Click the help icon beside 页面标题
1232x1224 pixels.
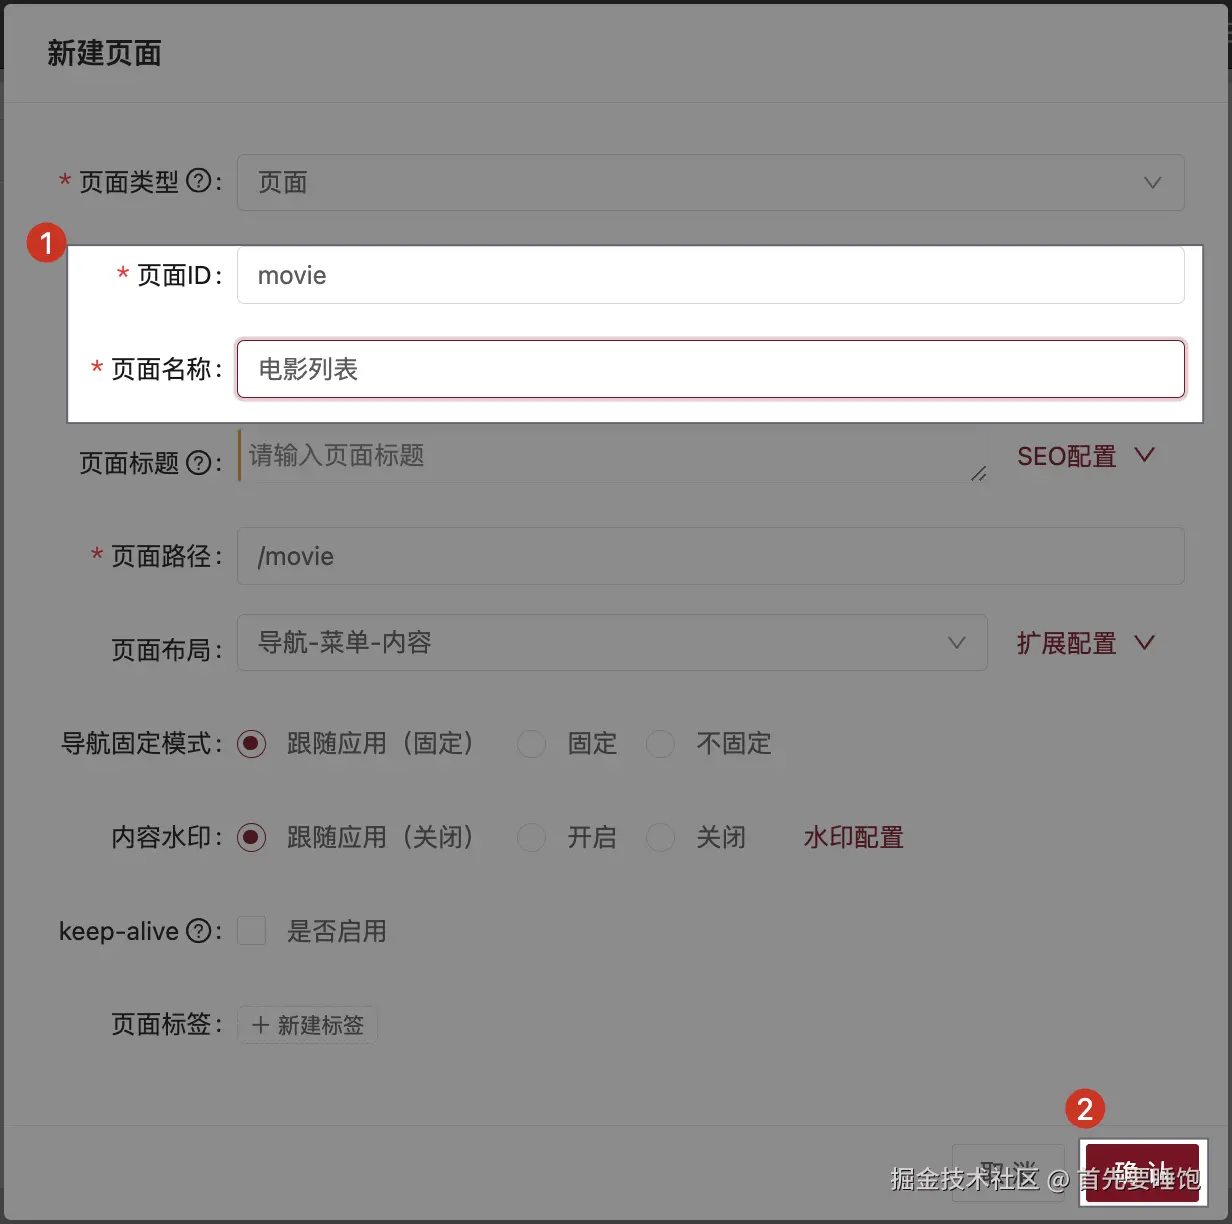(x=199, y=462)
